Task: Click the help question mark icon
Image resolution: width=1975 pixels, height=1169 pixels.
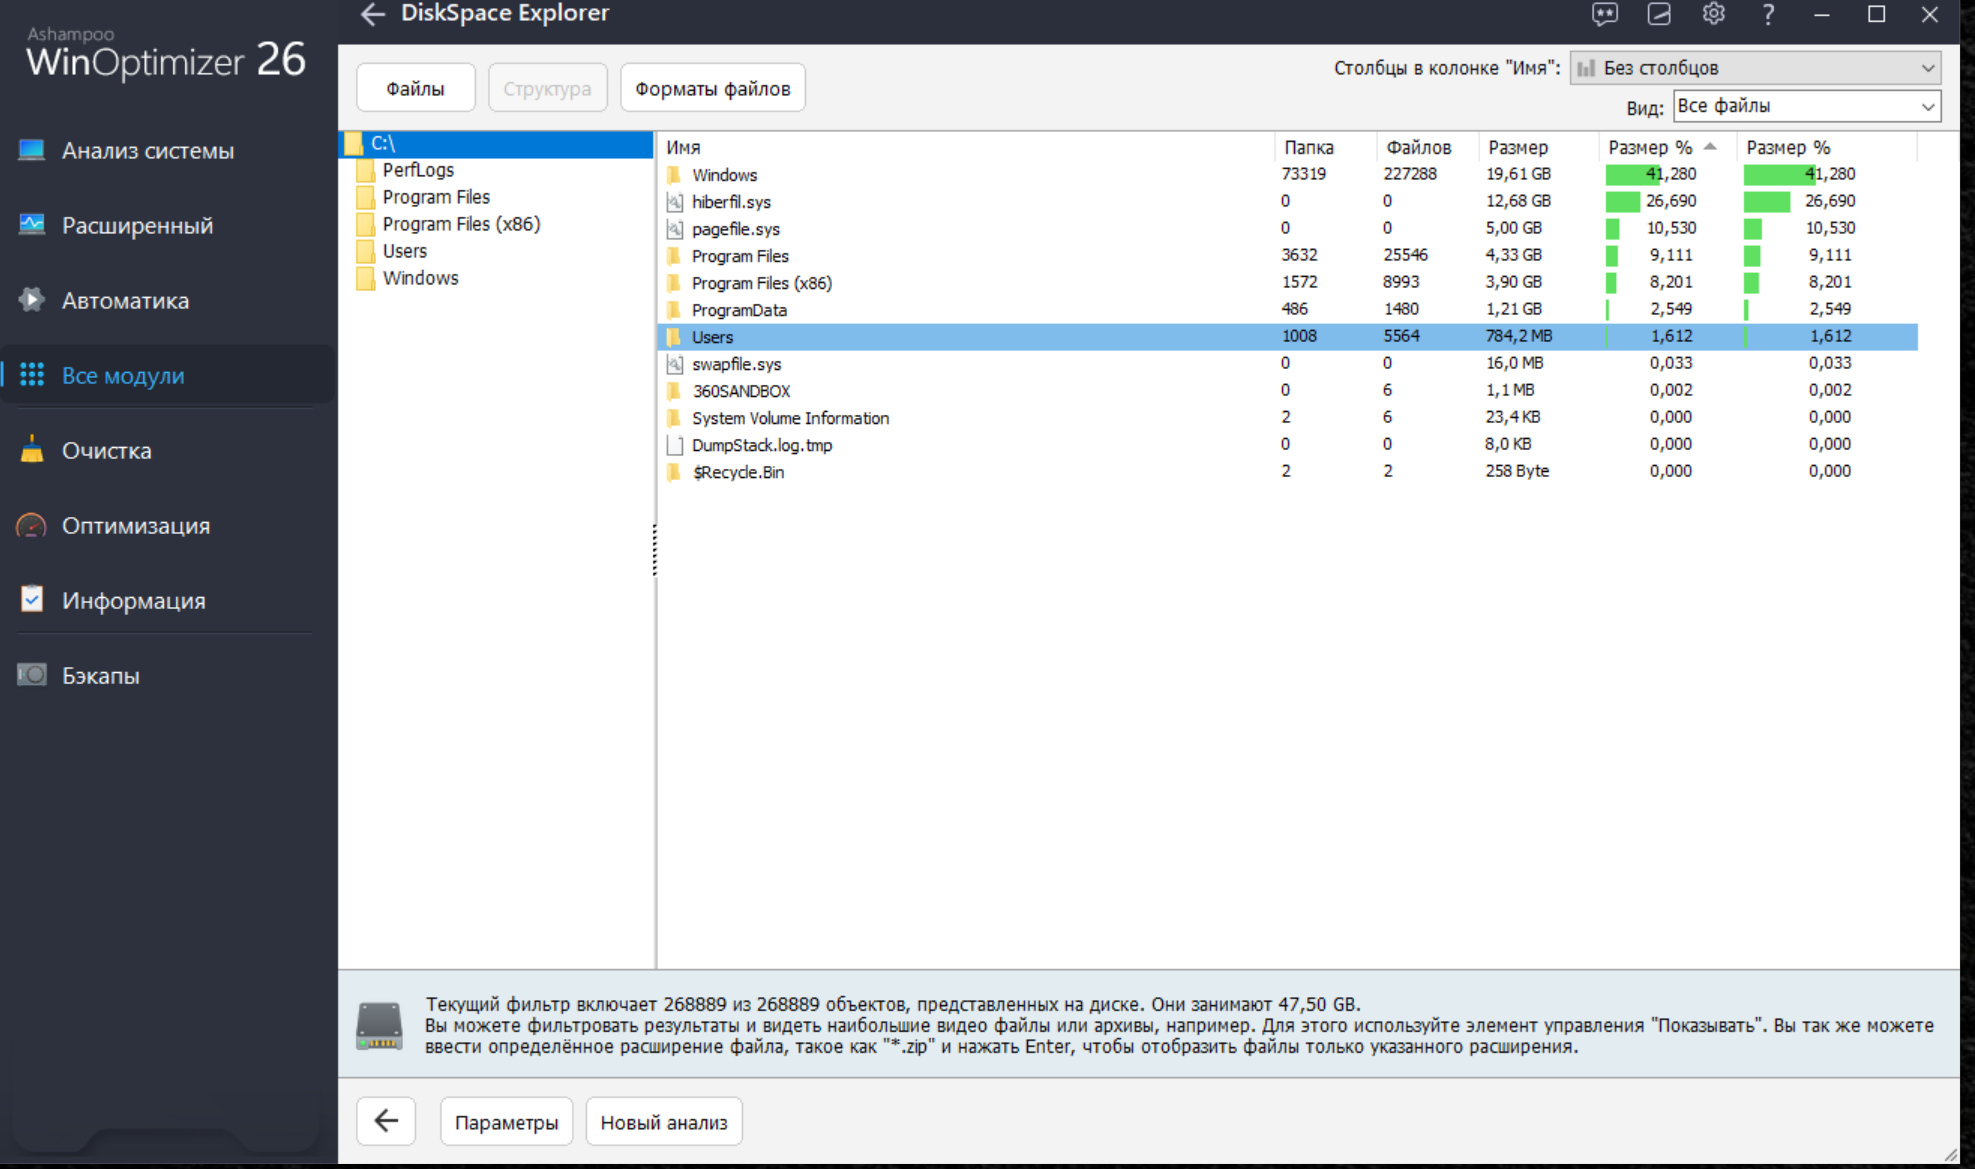Action: tap(1768, 14)
